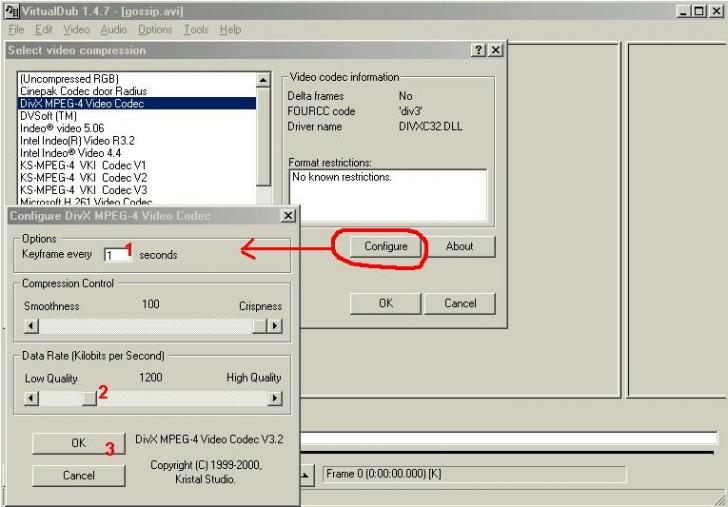This screenshot has width=728, height=507.
Task: Click the Keyframe every seconds input field
Action: click(x=116, y=255)
